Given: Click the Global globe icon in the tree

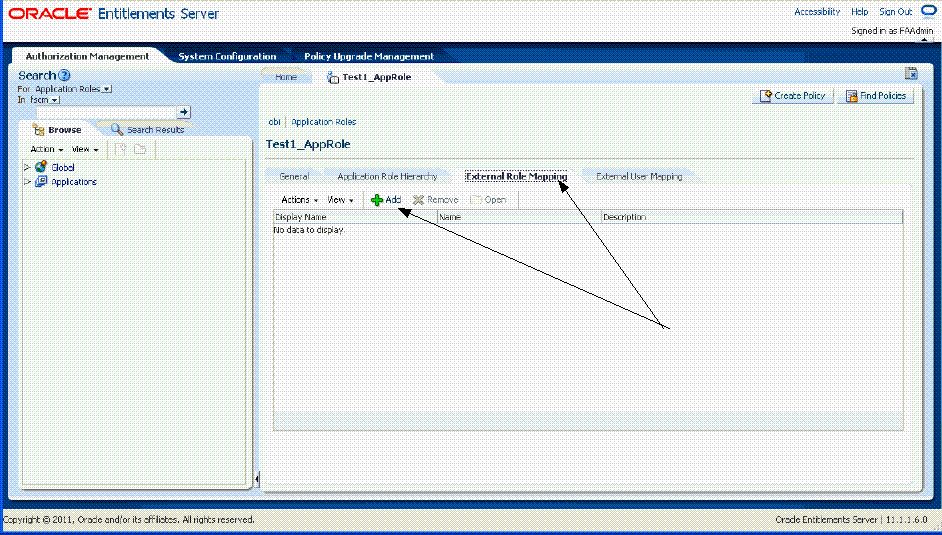Looking at the screenshot, I should tap(41, 168).
